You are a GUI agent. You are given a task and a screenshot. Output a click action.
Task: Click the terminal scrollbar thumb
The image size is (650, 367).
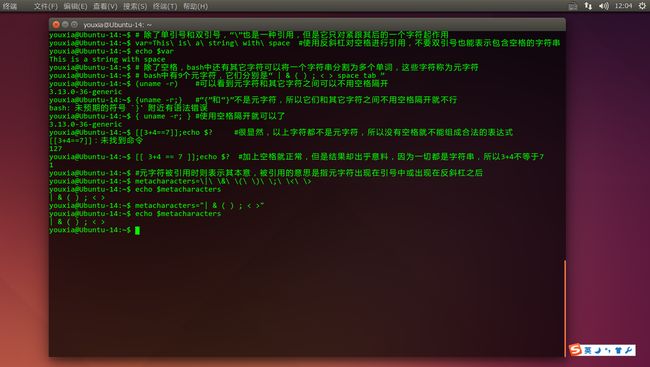pyautogui.click(x=565, y=308)
